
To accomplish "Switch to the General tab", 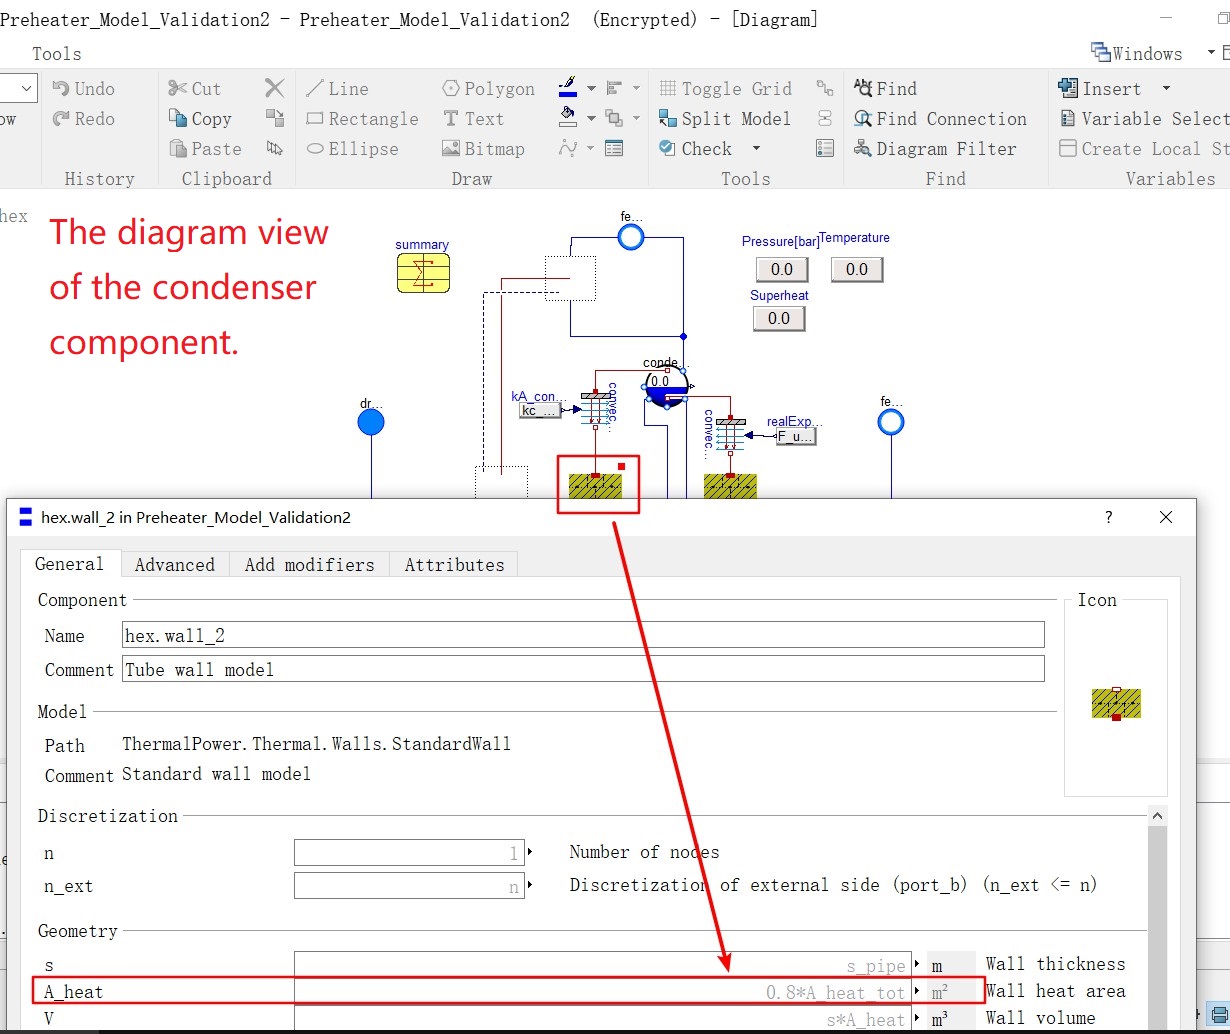I will pyautogui.click(x=69, y=564).
